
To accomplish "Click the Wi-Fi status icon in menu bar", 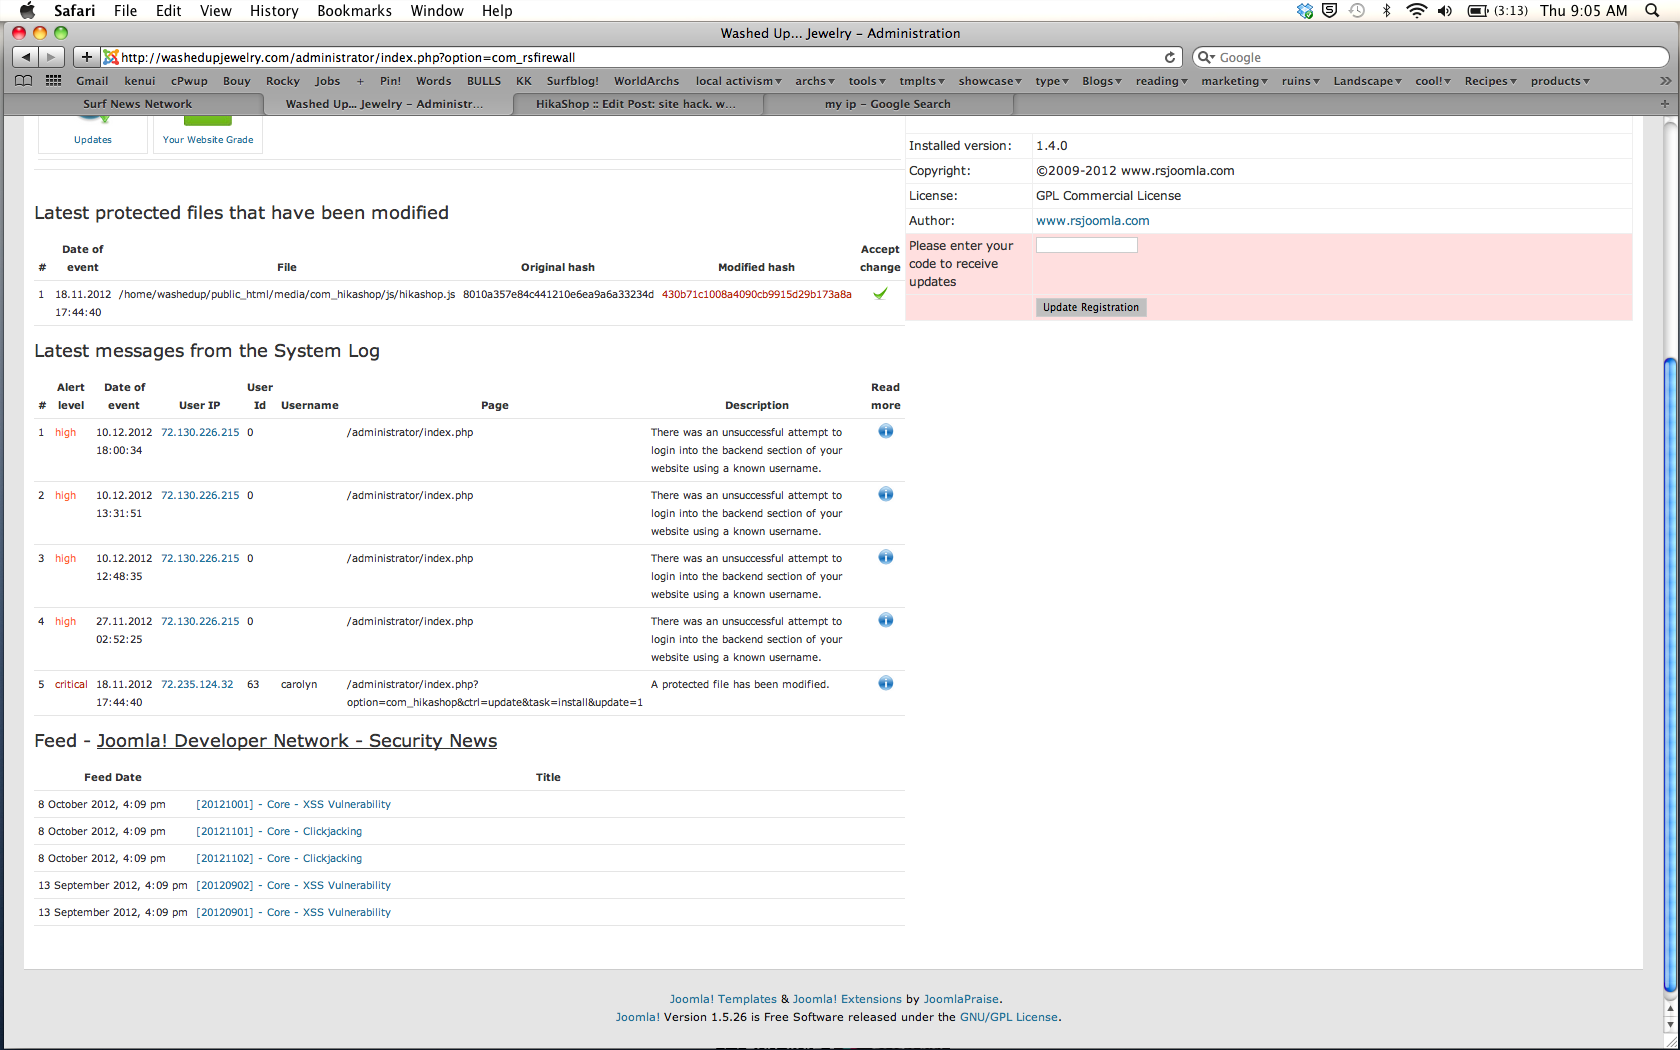I will click(1416, 11).
